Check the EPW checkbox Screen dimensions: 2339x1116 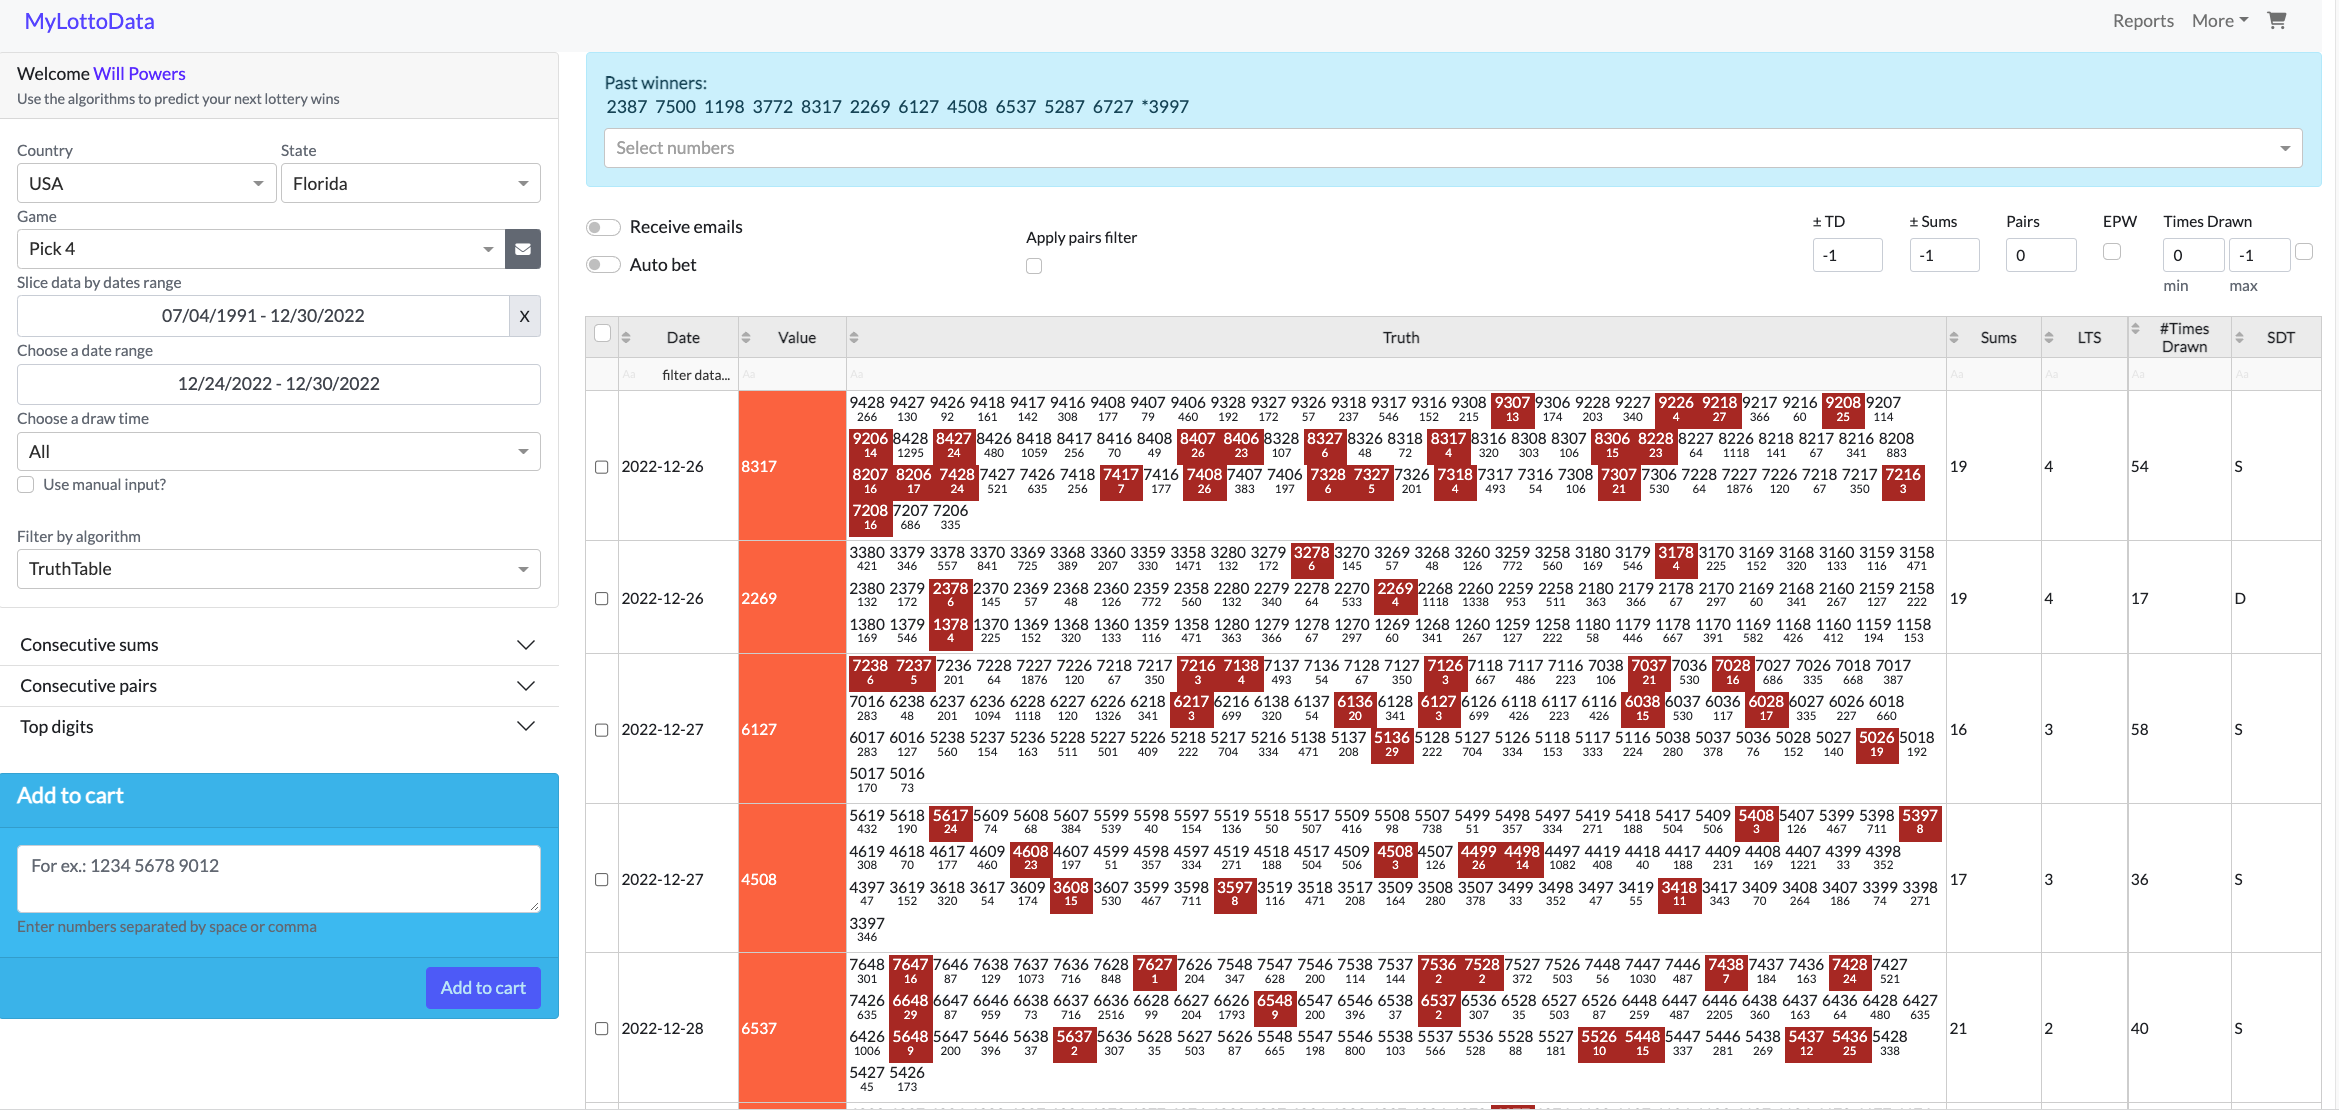[x=2112, y=252]
